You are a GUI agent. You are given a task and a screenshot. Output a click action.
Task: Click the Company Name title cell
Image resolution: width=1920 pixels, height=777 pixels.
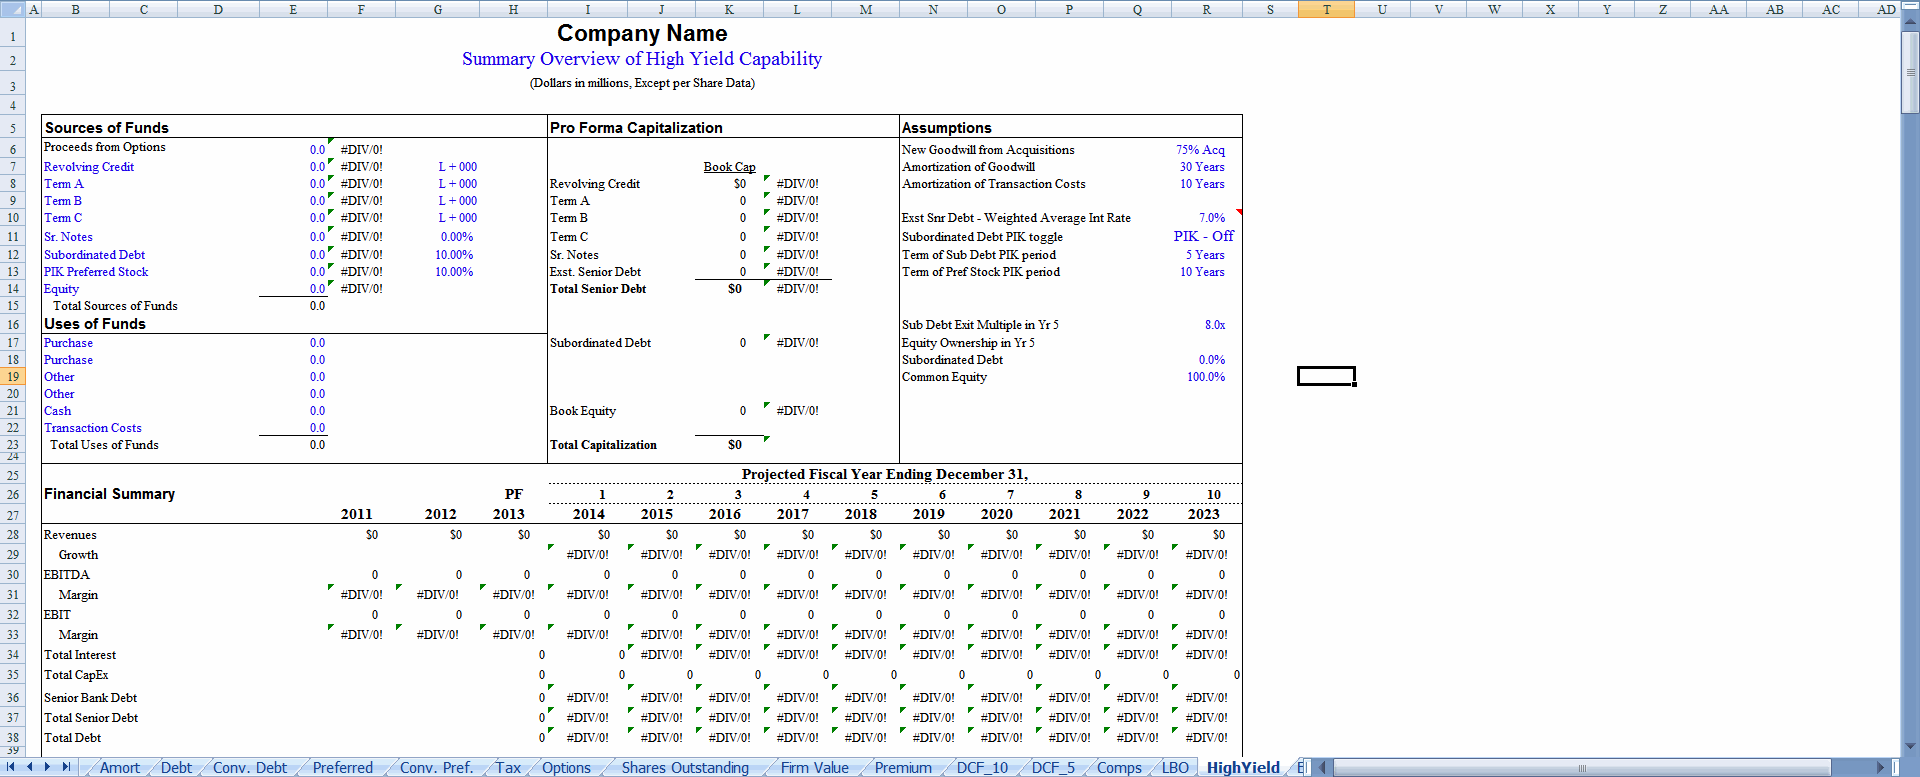[x=642, y=33]
